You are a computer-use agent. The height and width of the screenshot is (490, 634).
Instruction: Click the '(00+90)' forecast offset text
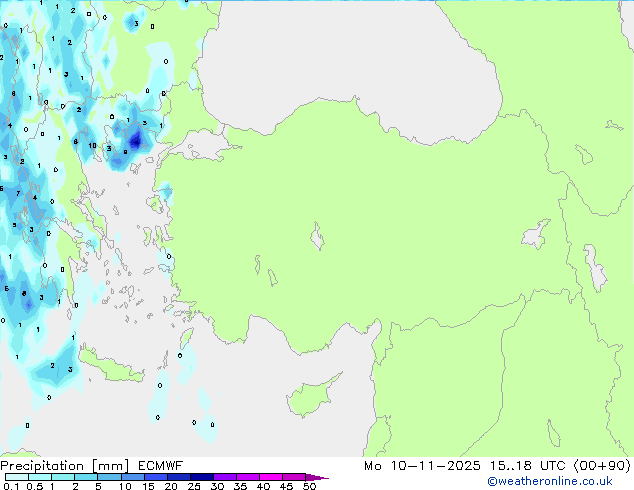(602, 466)
